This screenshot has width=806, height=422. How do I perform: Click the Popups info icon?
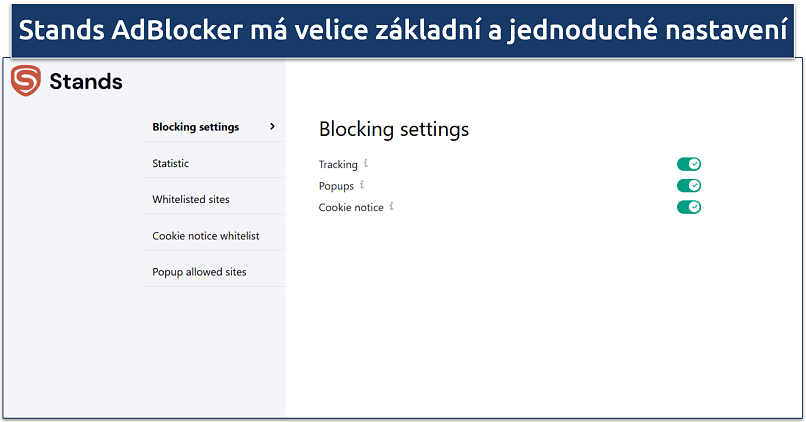362,185
